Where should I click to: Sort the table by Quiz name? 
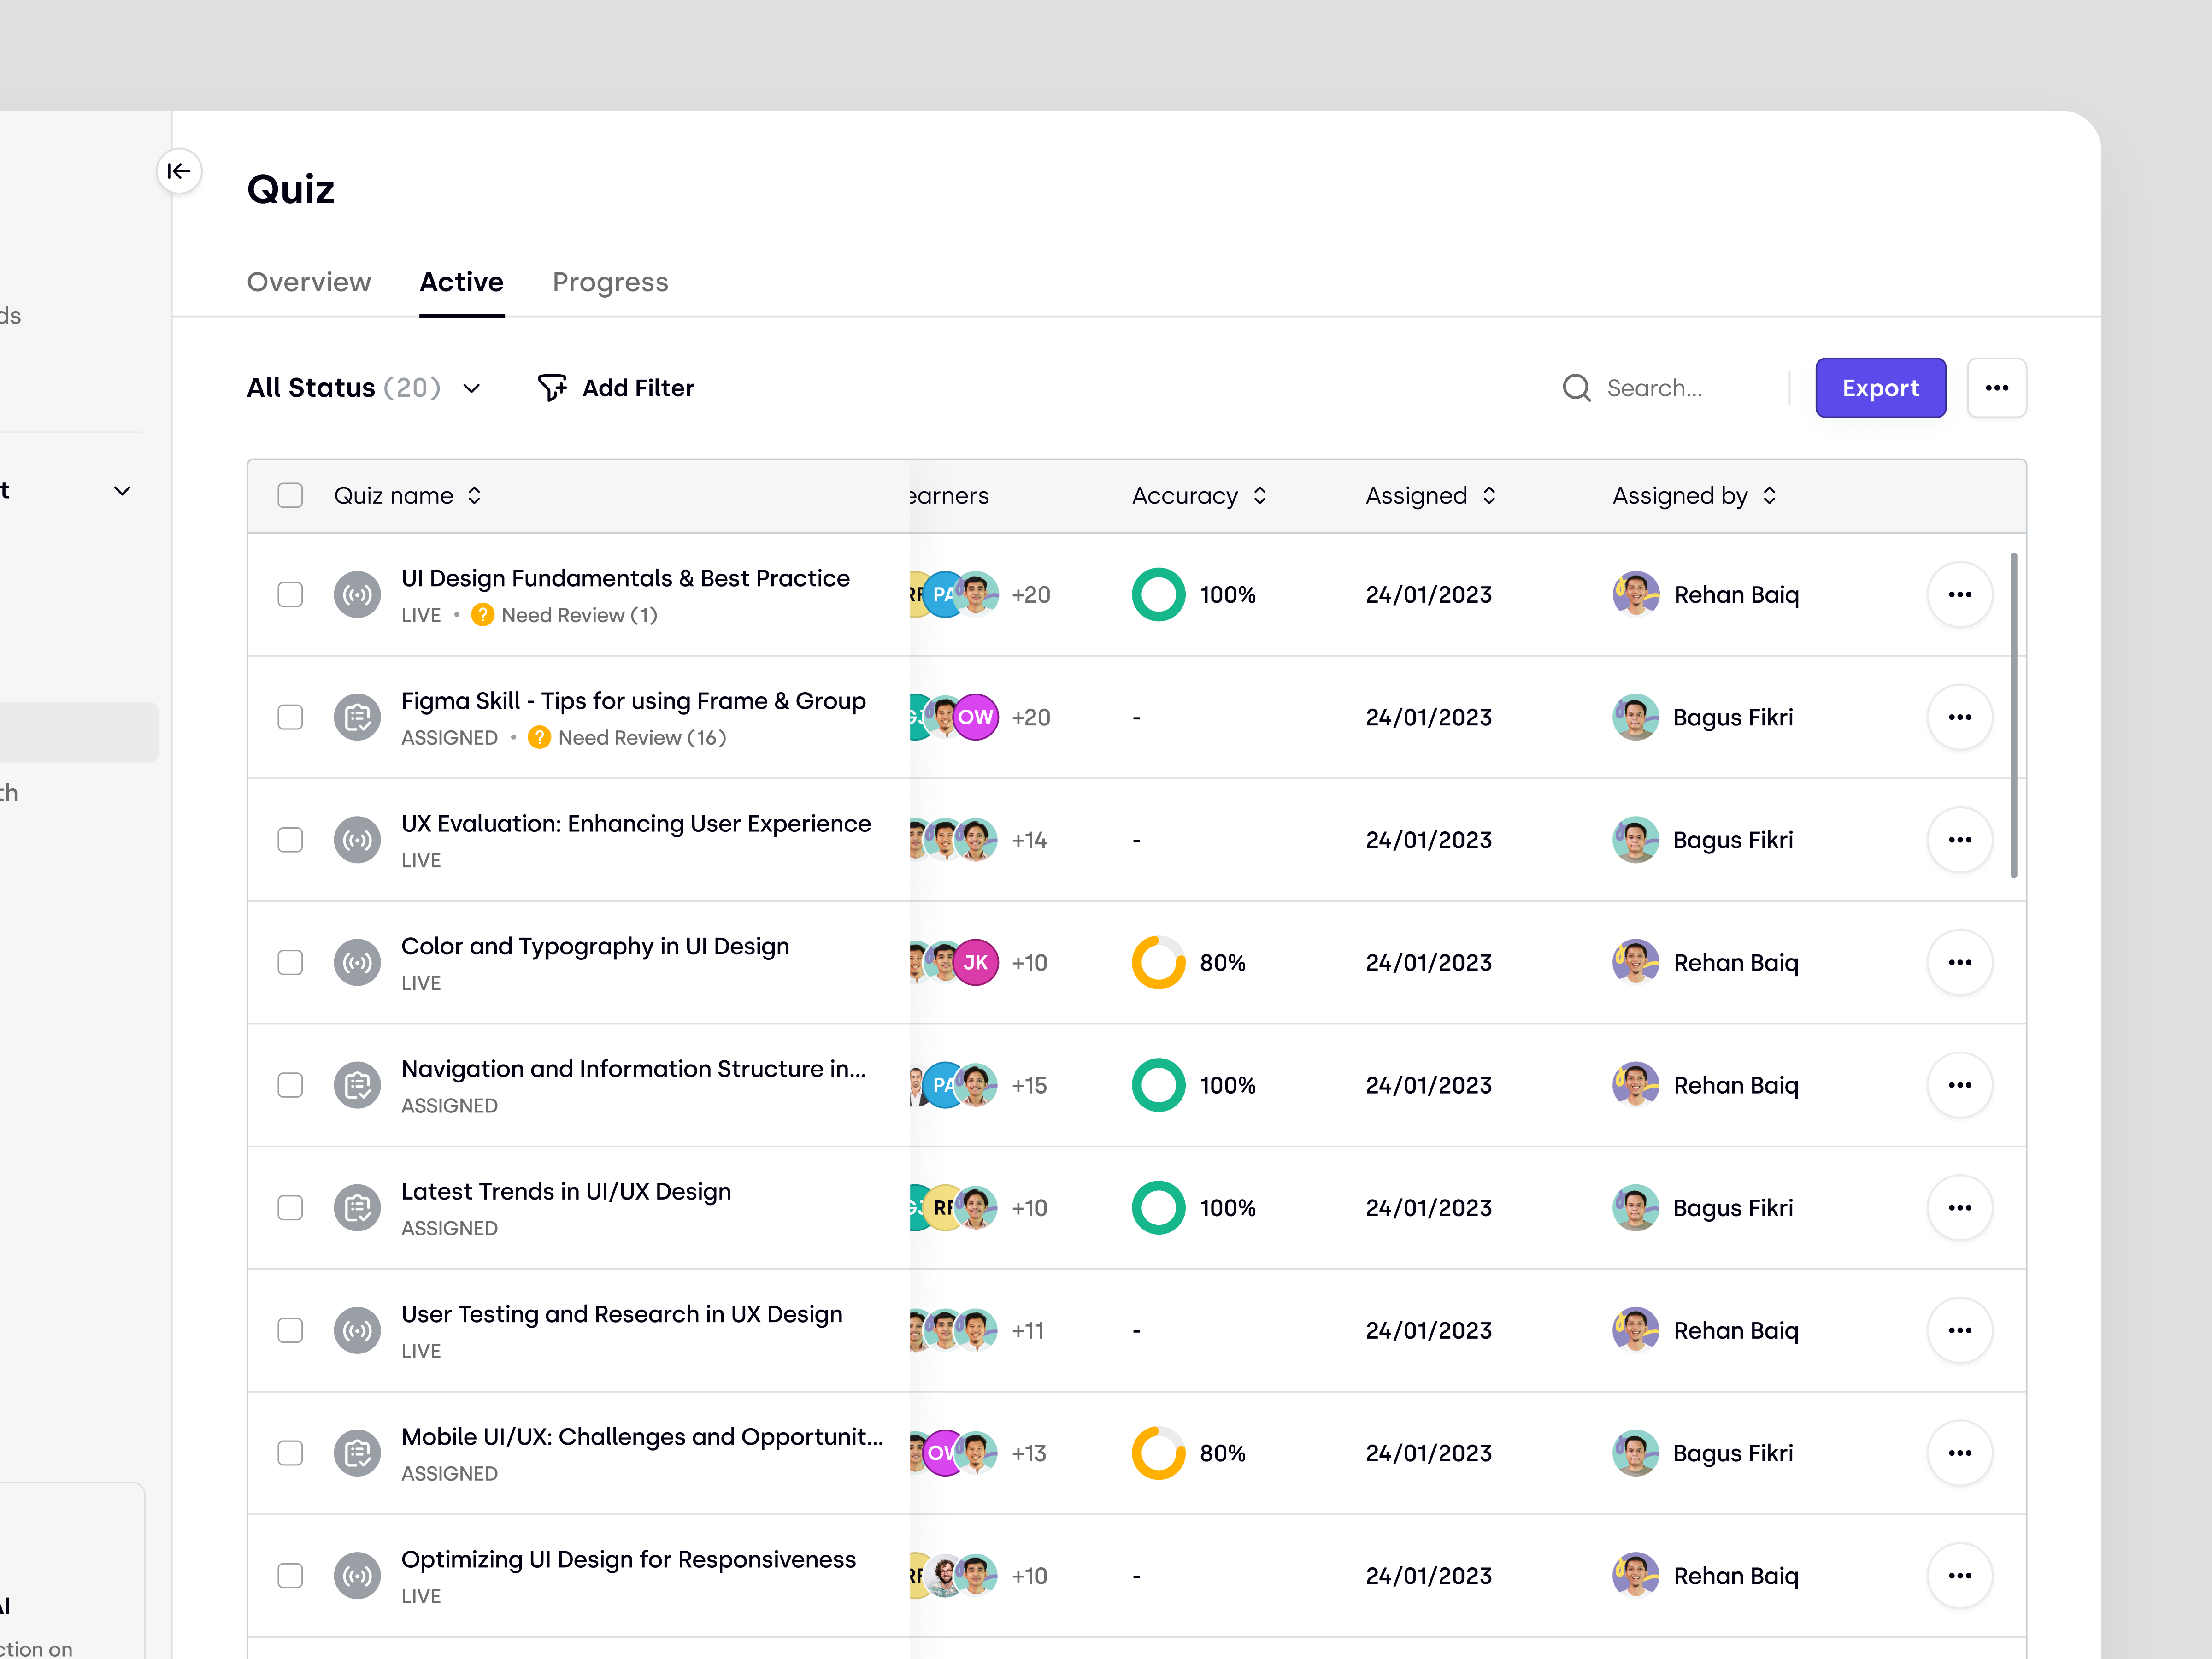pos(475,495)
